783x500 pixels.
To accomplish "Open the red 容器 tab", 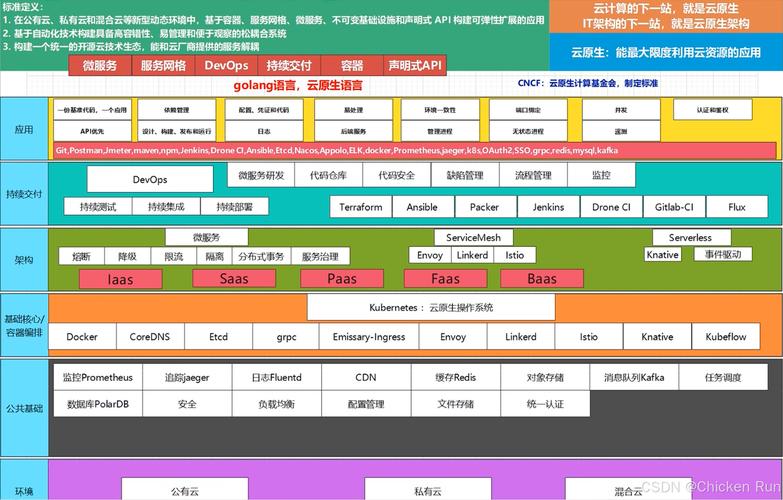I will coord(352,65).
